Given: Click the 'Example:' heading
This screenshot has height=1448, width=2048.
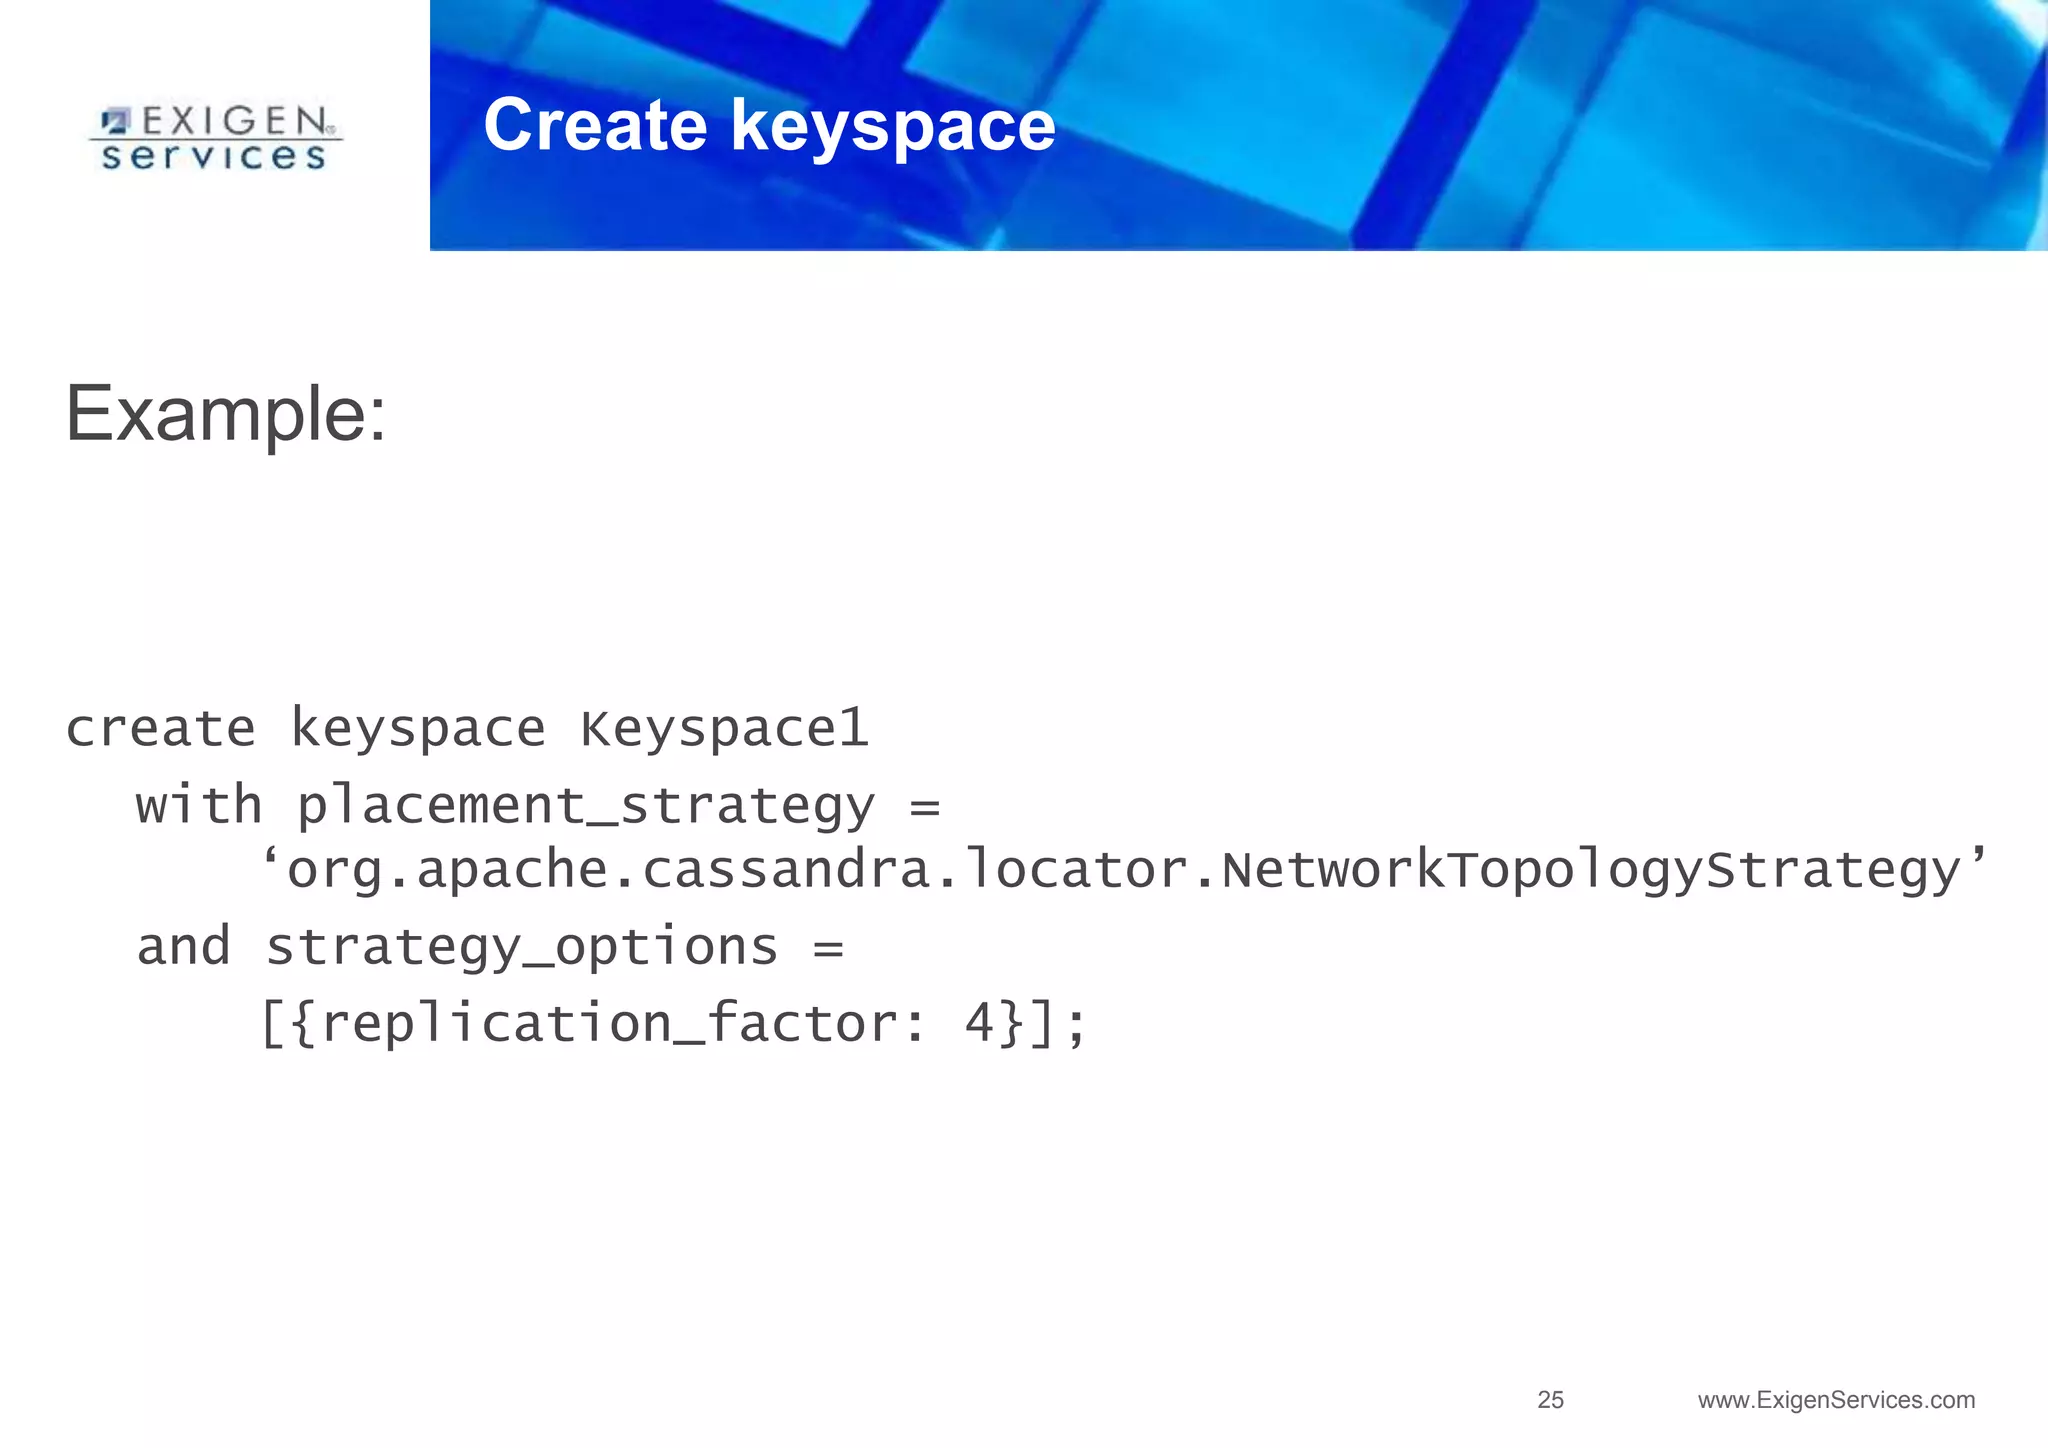Looking at the screenshot, I should click(225, 414).
